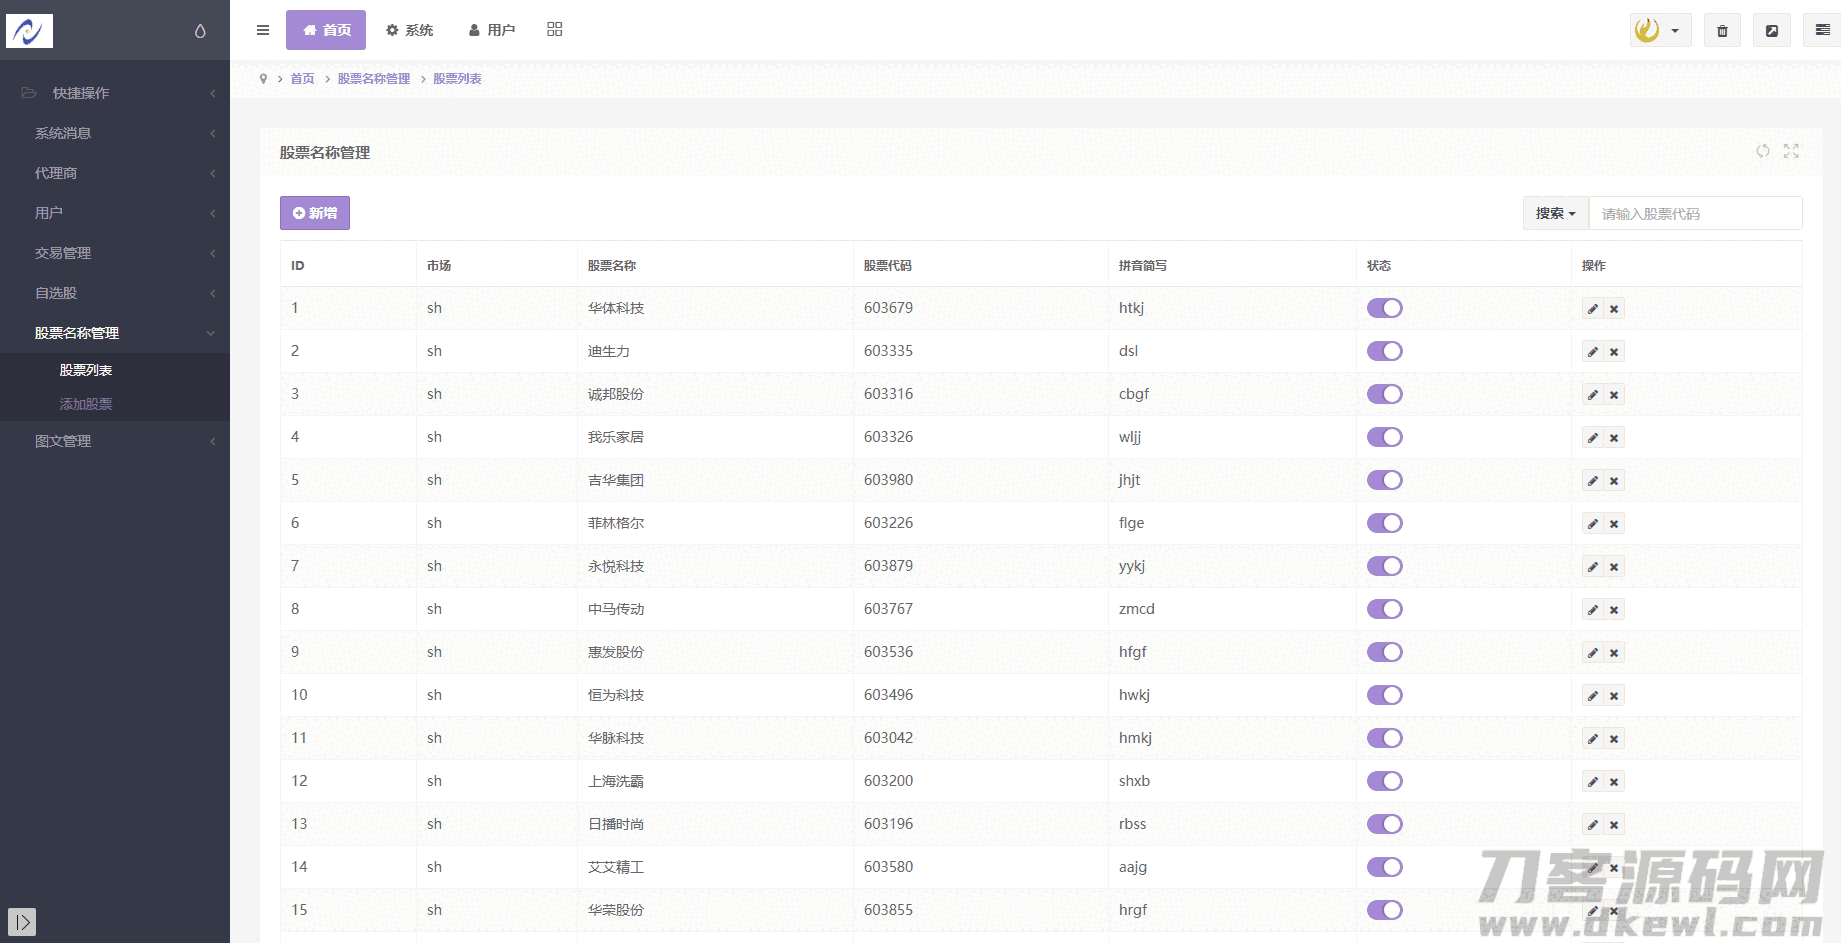
Task: Edit row 1 stock 华体科技 pencil icon
Action: (x=1592, y=309)
